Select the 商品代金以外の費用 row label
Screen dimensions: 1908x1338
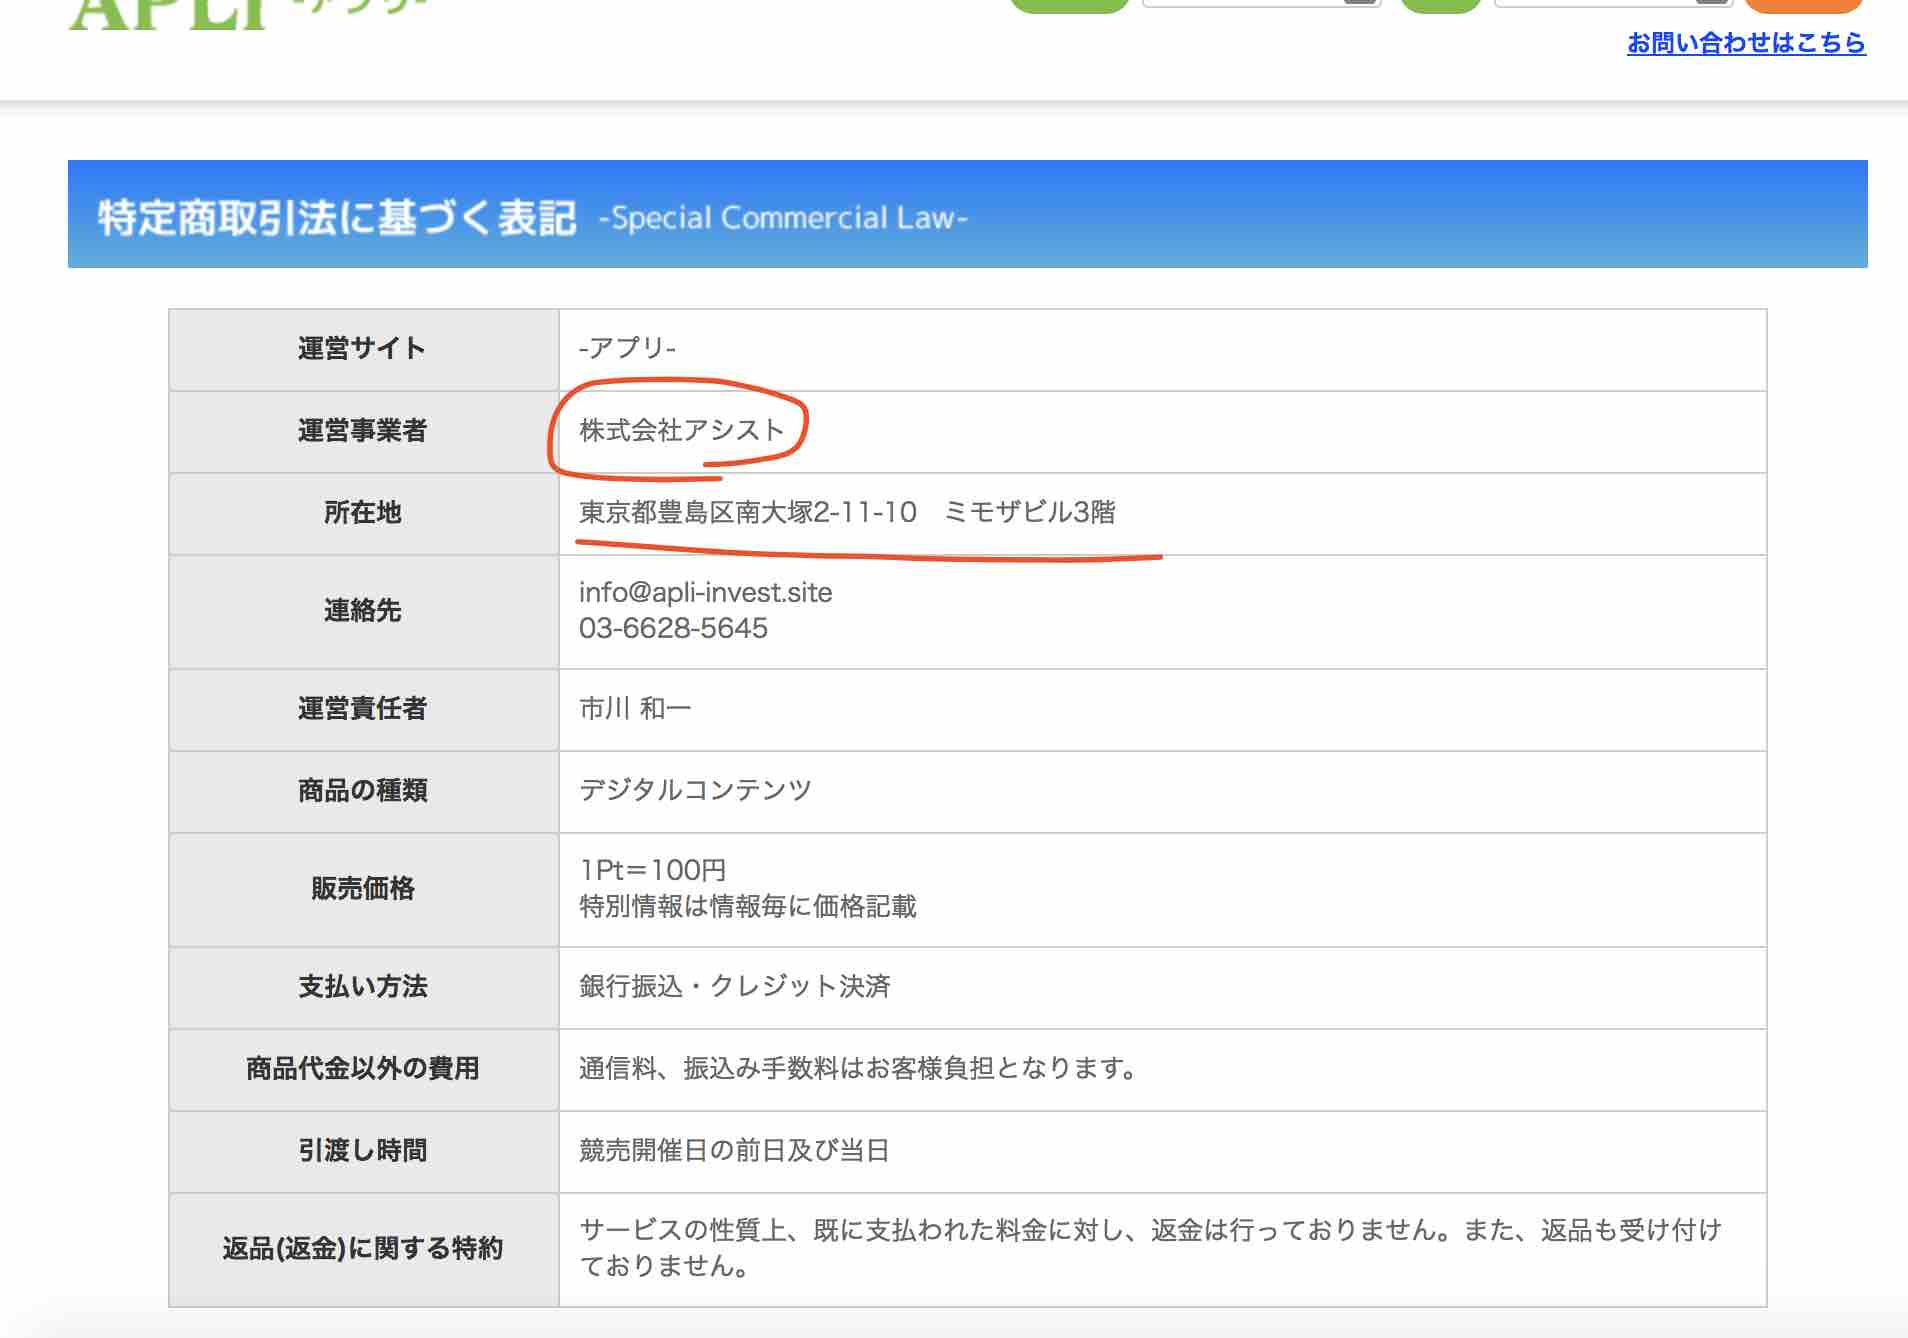(x=362, y=1068)
